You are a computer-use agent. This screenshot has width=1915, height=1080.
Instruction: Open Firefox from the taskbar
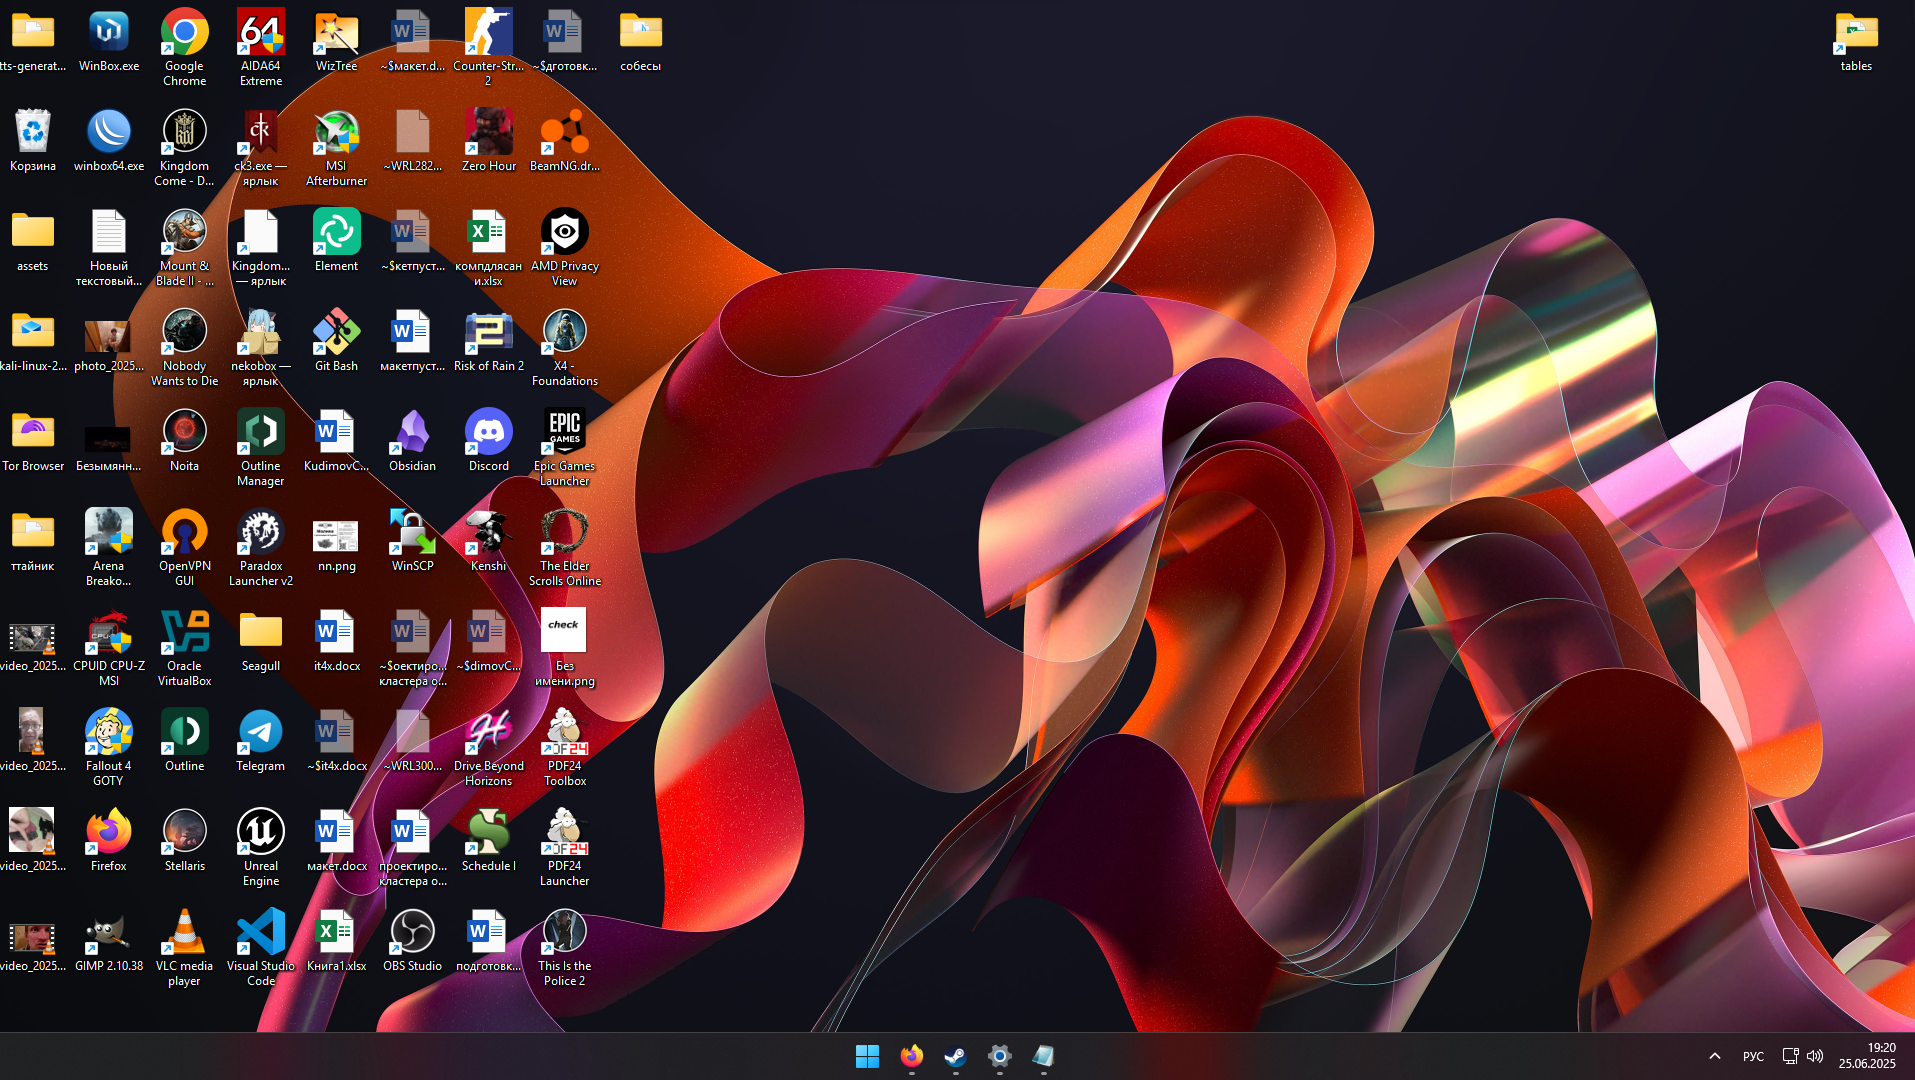(911, 1056)
